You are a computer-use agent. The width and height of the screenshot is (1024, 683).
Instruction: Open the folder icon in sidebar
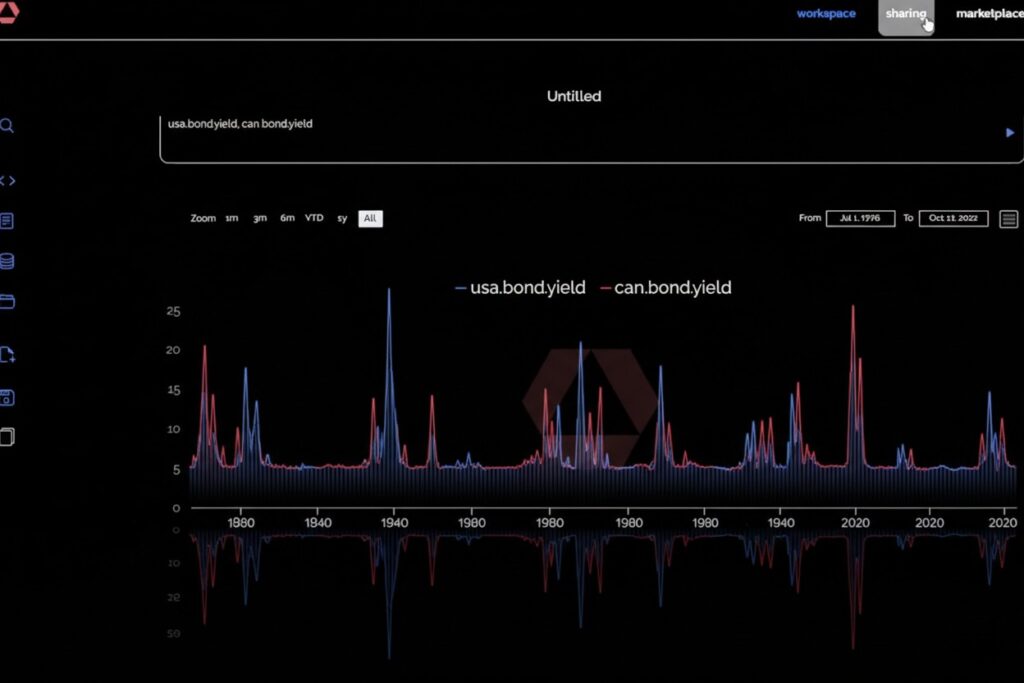[7, 301]
